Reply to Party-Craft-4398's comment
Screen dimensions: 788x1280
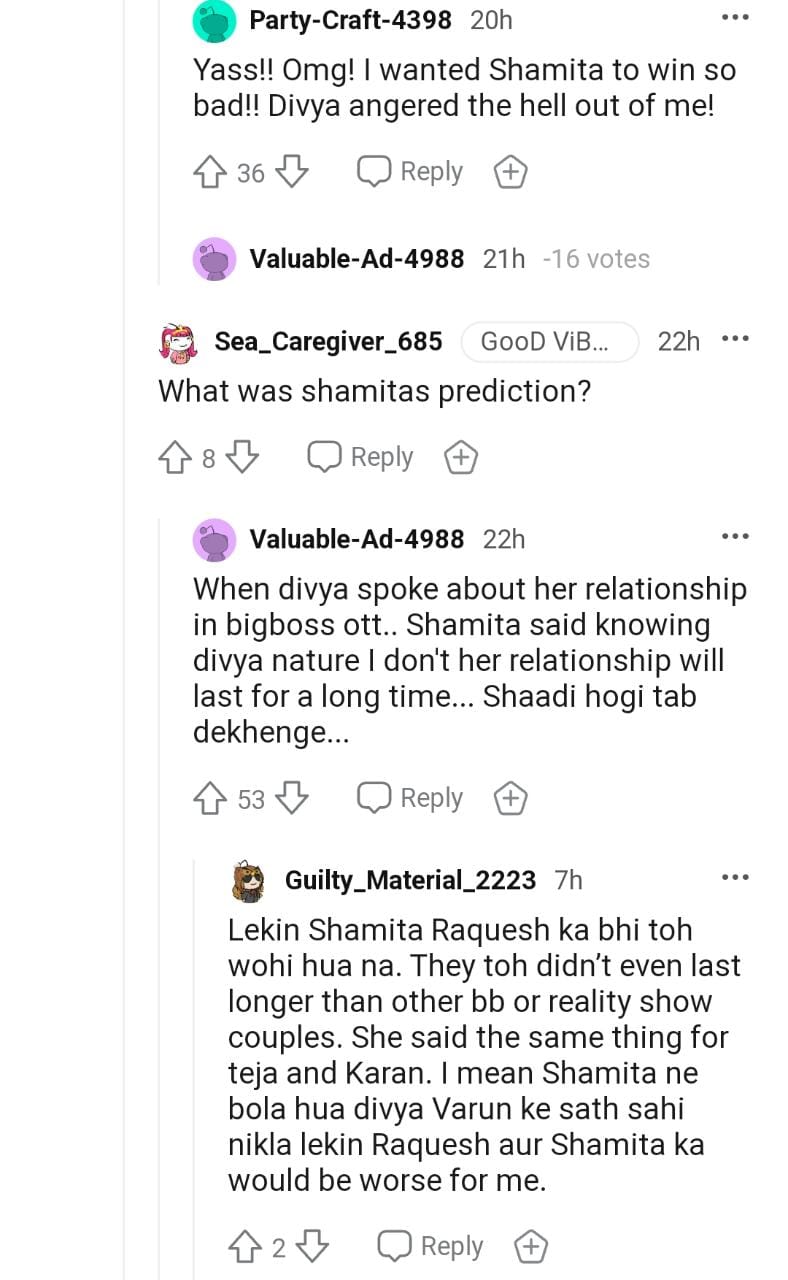pyautogui.click(x=411, y=172)
